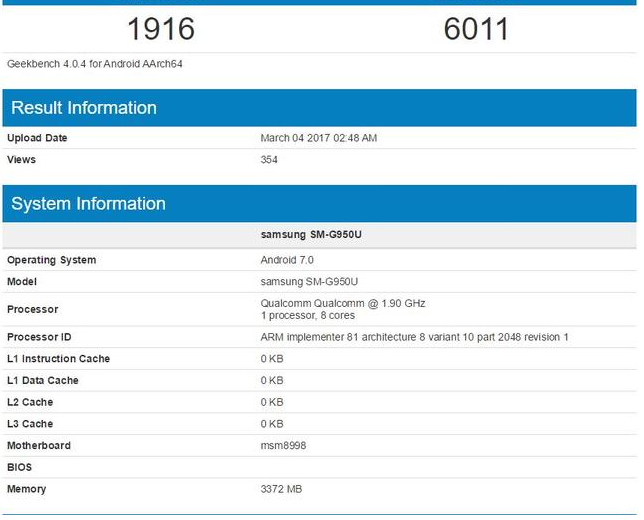The image size is (644, 520).
Task: Click the L1 Data Cache label
Action: click(43, 381)
